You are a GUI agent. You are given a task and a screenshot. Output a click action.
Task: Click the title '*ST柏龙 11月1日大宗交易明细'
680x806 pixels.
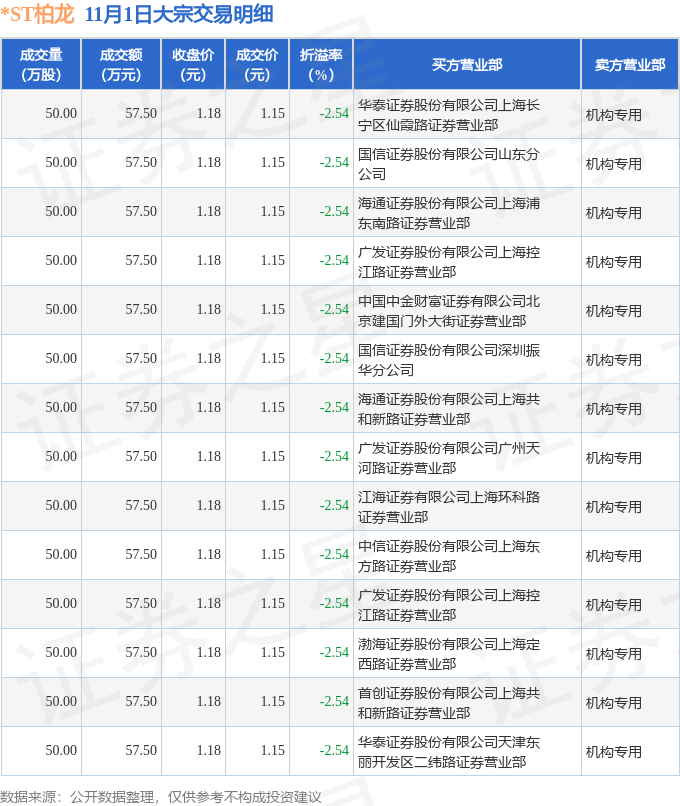(x=137, y=14)
